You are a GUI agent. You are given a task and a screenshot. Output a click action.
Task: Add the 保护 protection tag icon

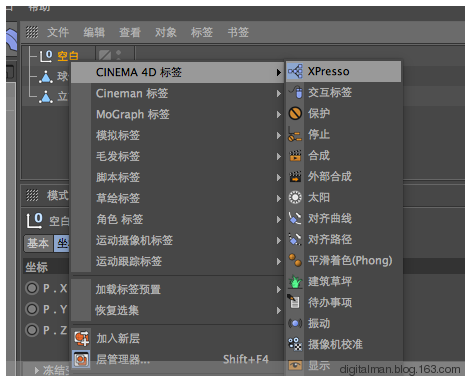click(x=295, y=113)
